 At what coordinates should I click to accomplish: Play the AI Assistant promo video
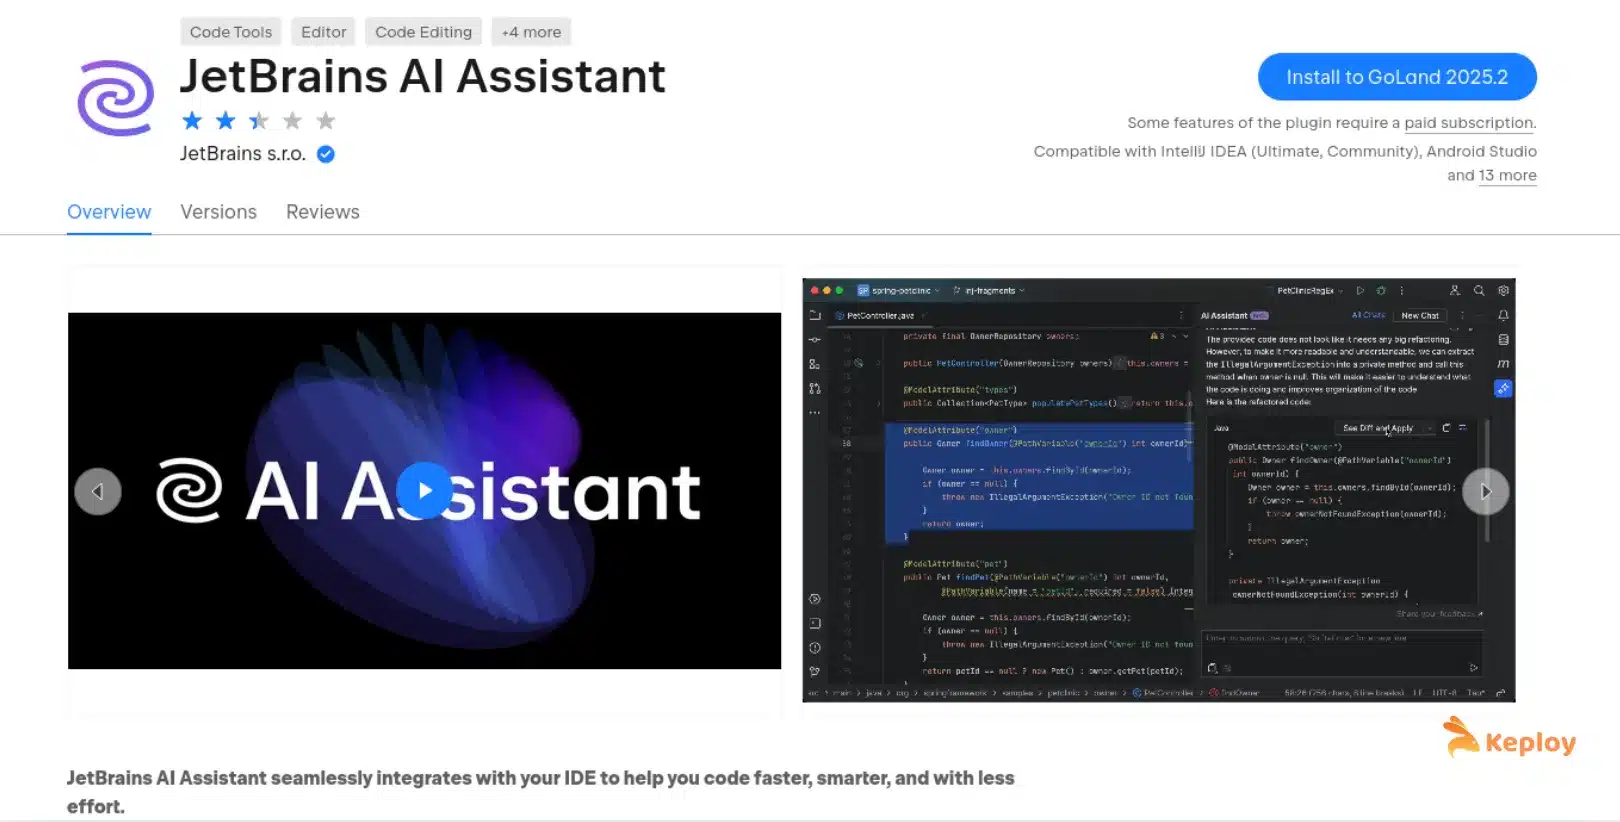(x=424, y=490)
